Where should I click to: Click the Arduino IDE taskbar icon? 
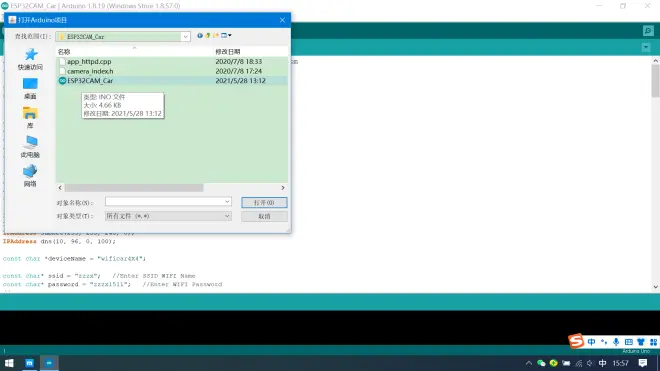(49, 363)
